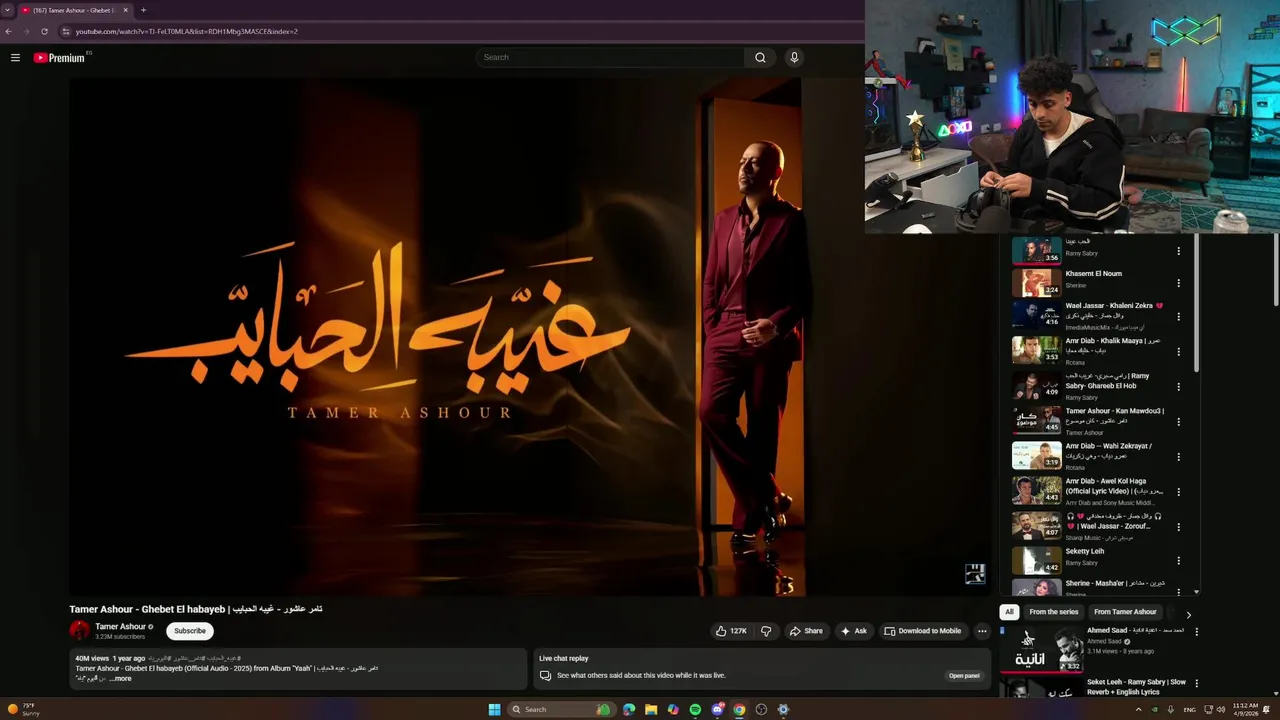Open File Explorer from the taskbar
1280x720 pixels.
tap(651, 710)
